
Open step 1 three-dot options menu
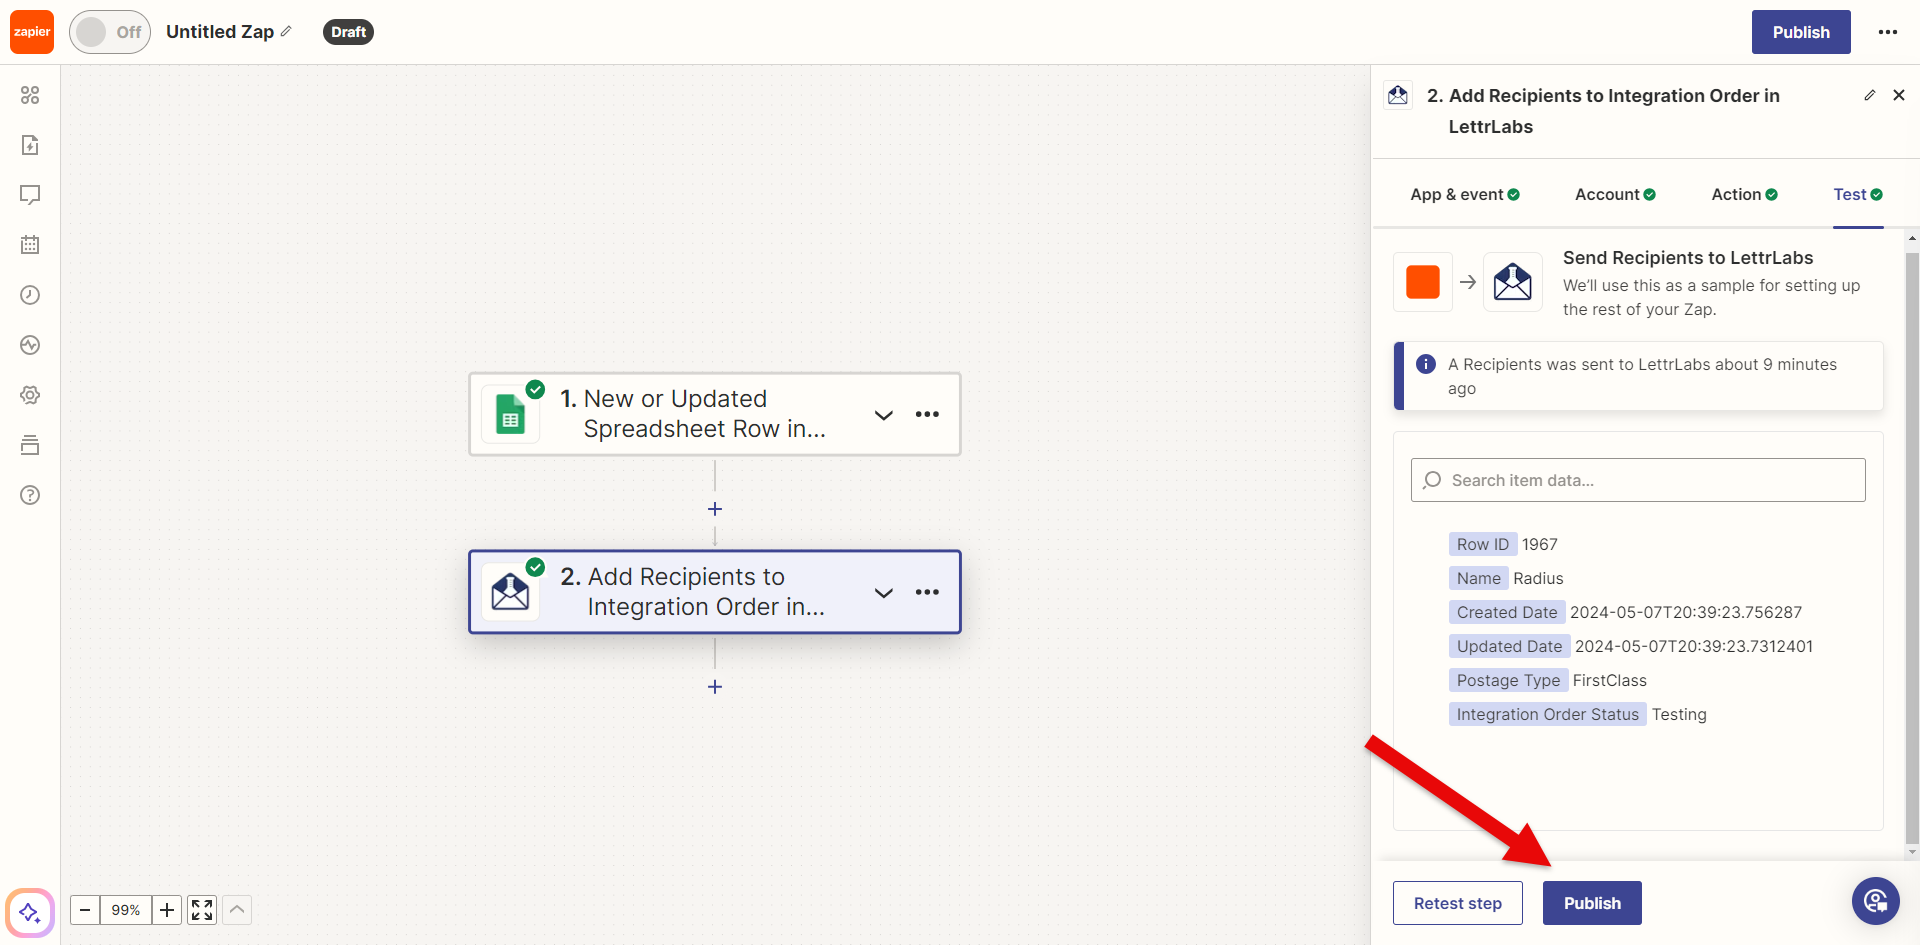point(927,414)
